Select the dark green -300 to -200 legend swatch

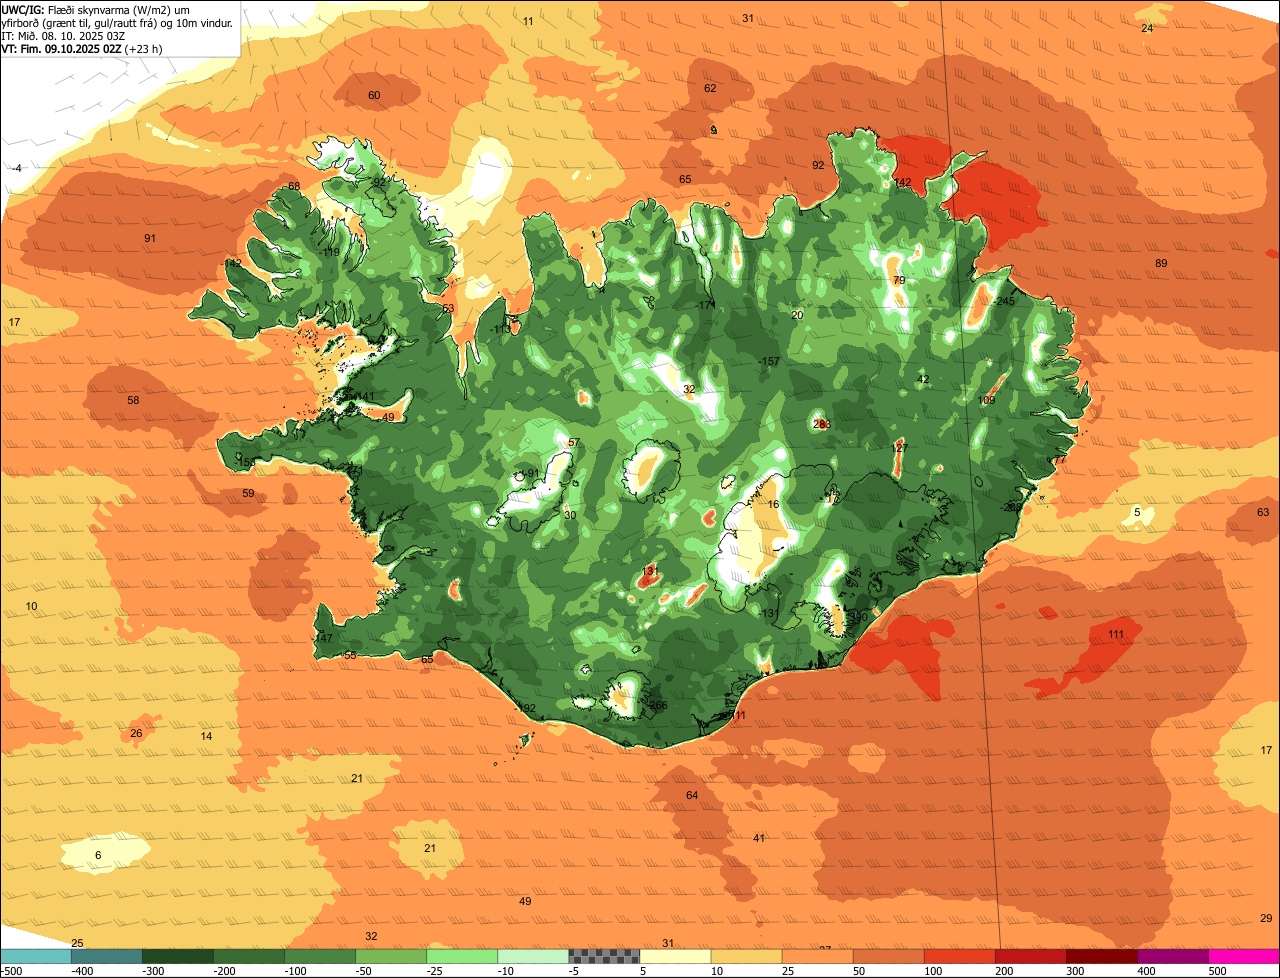[x=177, y=956]
